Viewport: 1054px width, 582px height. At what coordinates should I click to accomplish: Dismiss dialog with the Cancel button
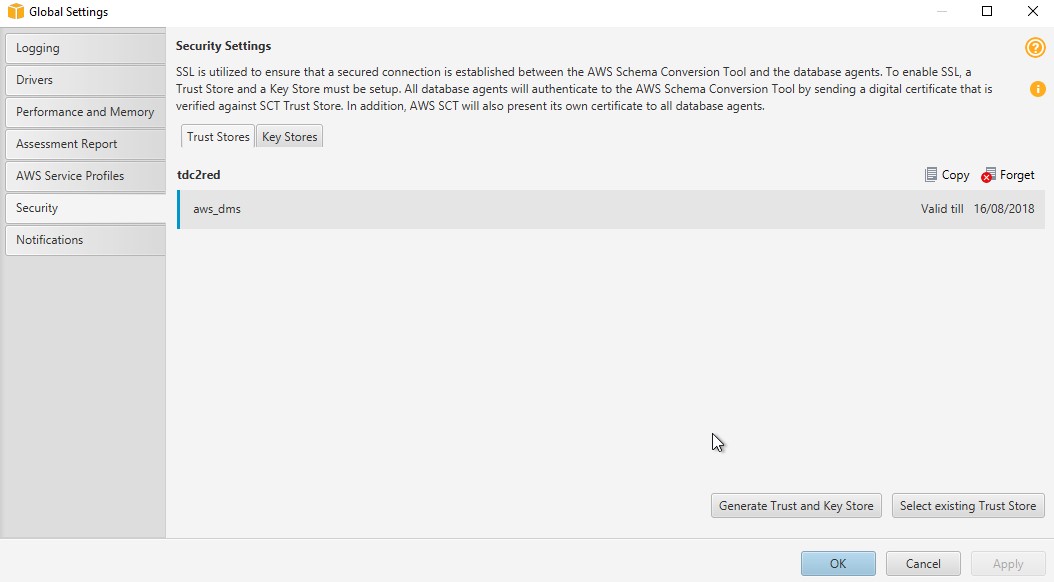tap(923, 564)
